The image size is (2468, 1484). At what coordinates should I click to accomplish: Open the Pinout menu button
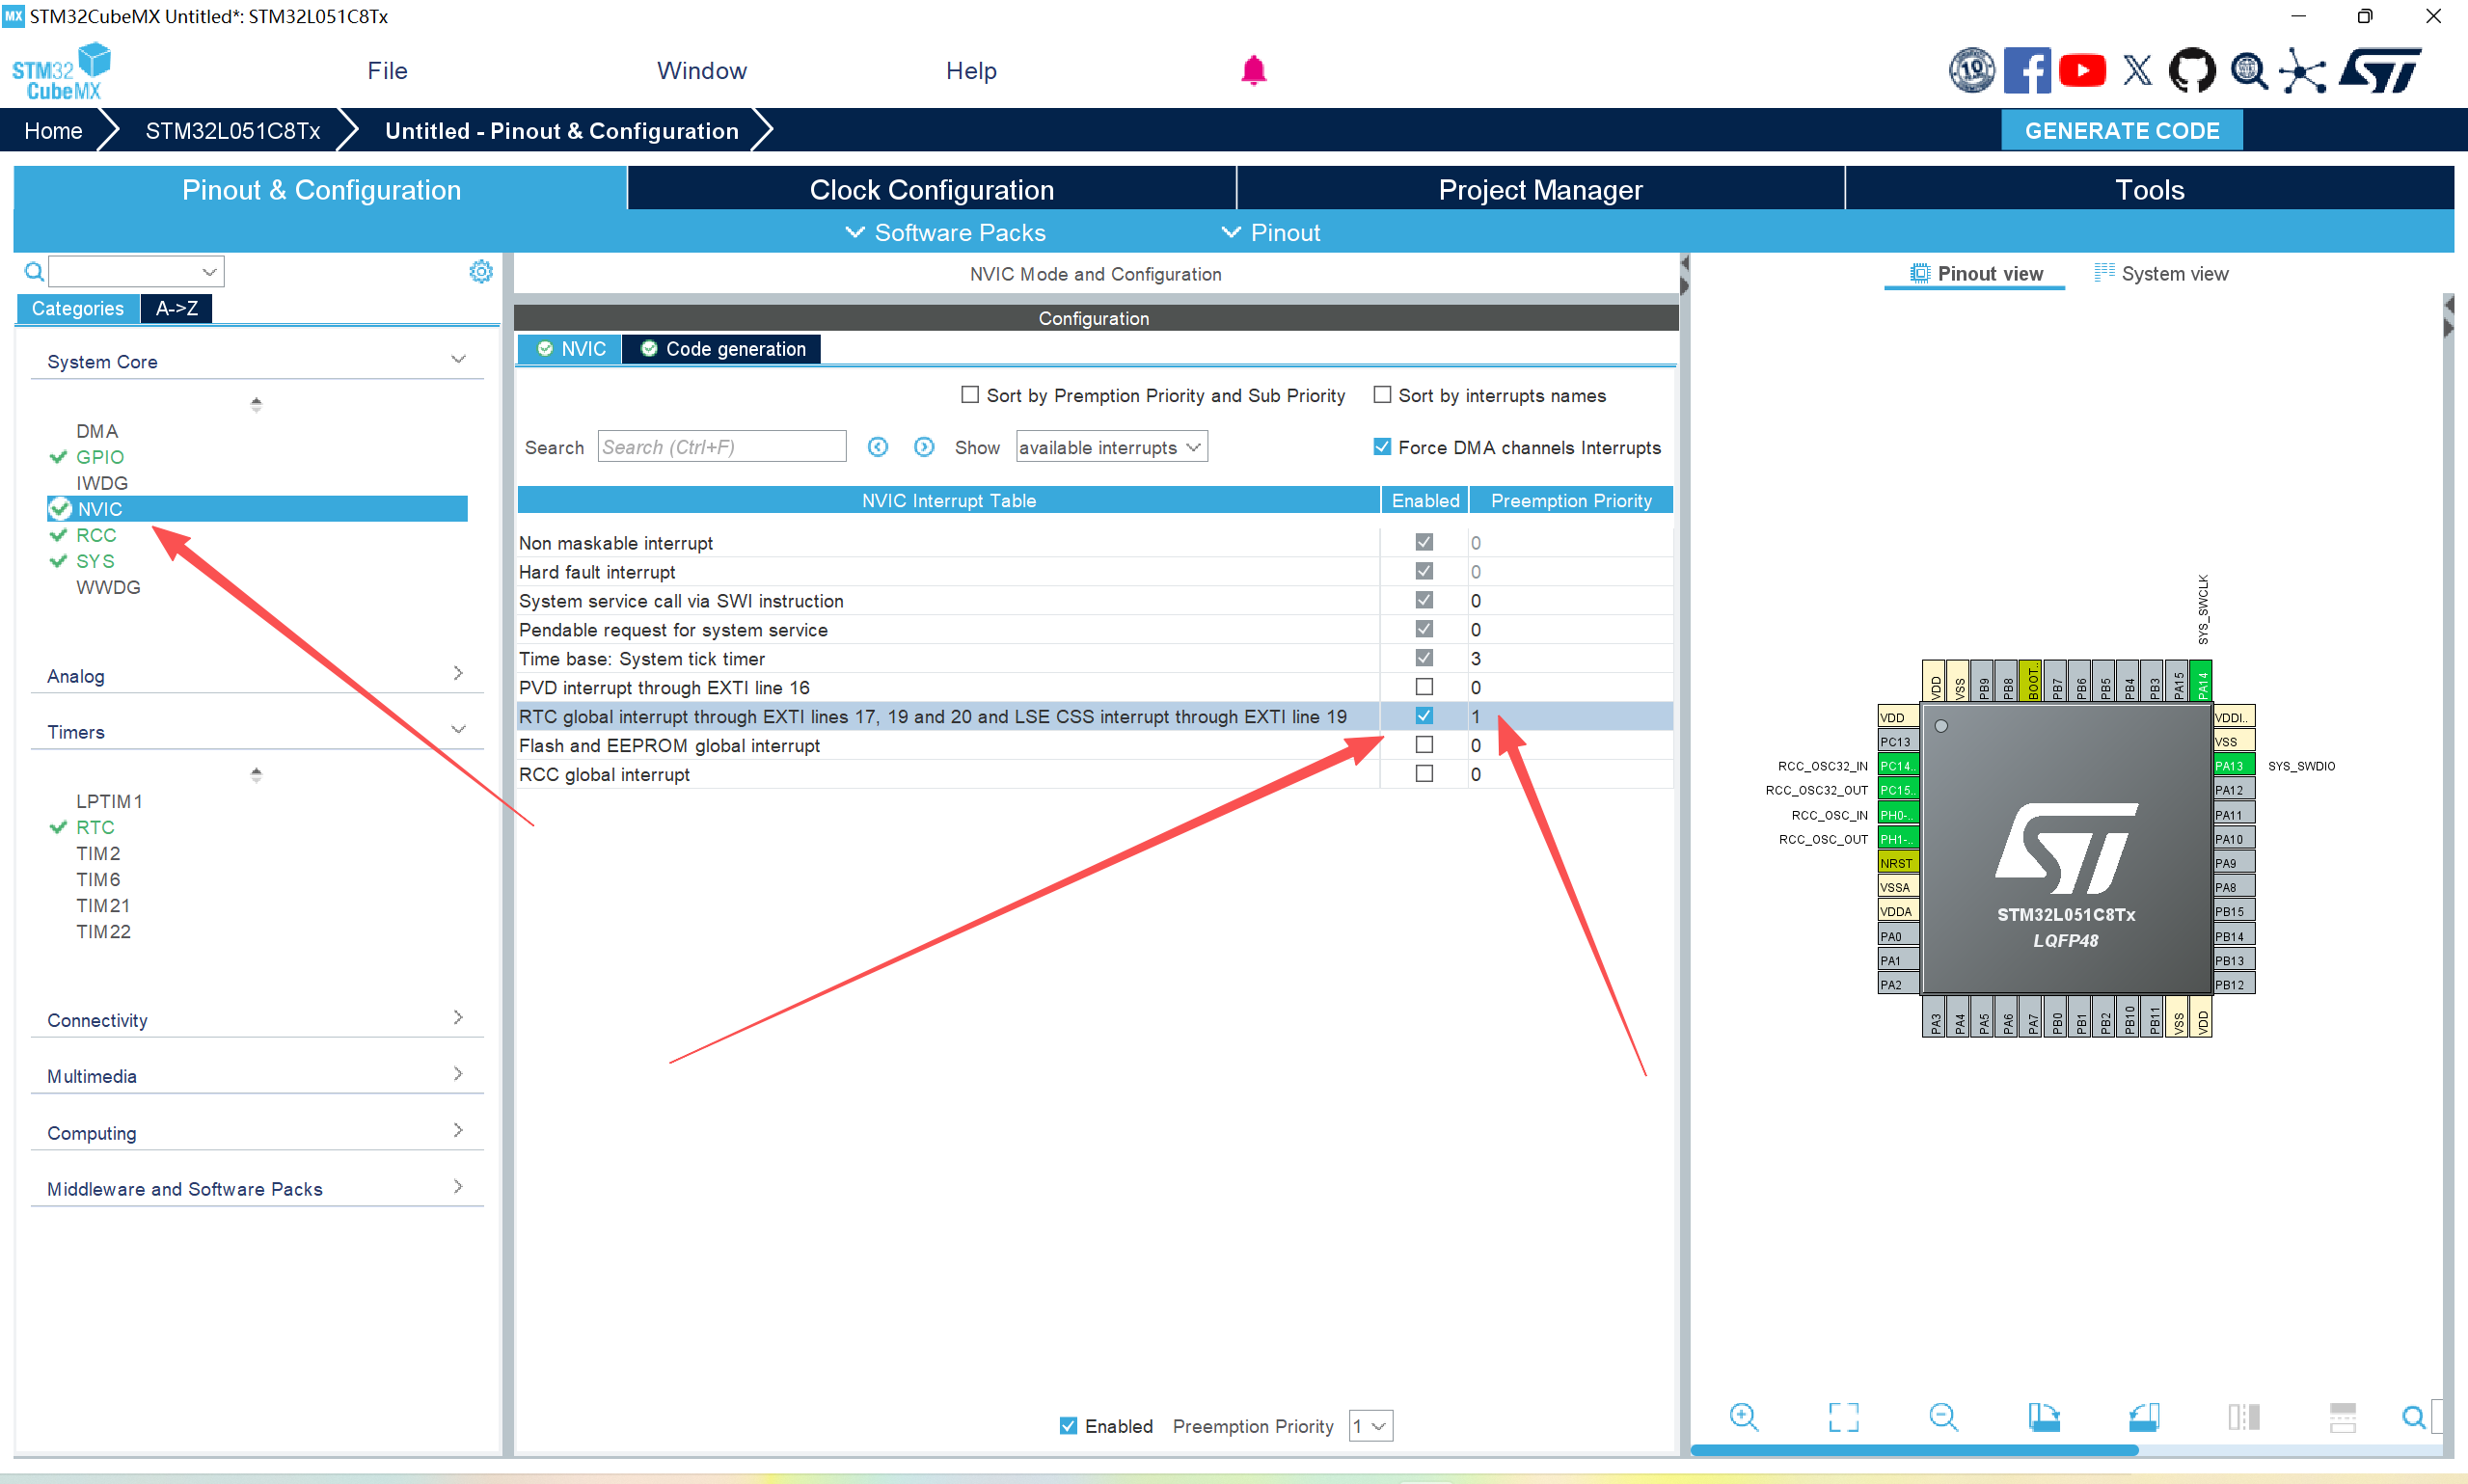(x=1271, y=232)
